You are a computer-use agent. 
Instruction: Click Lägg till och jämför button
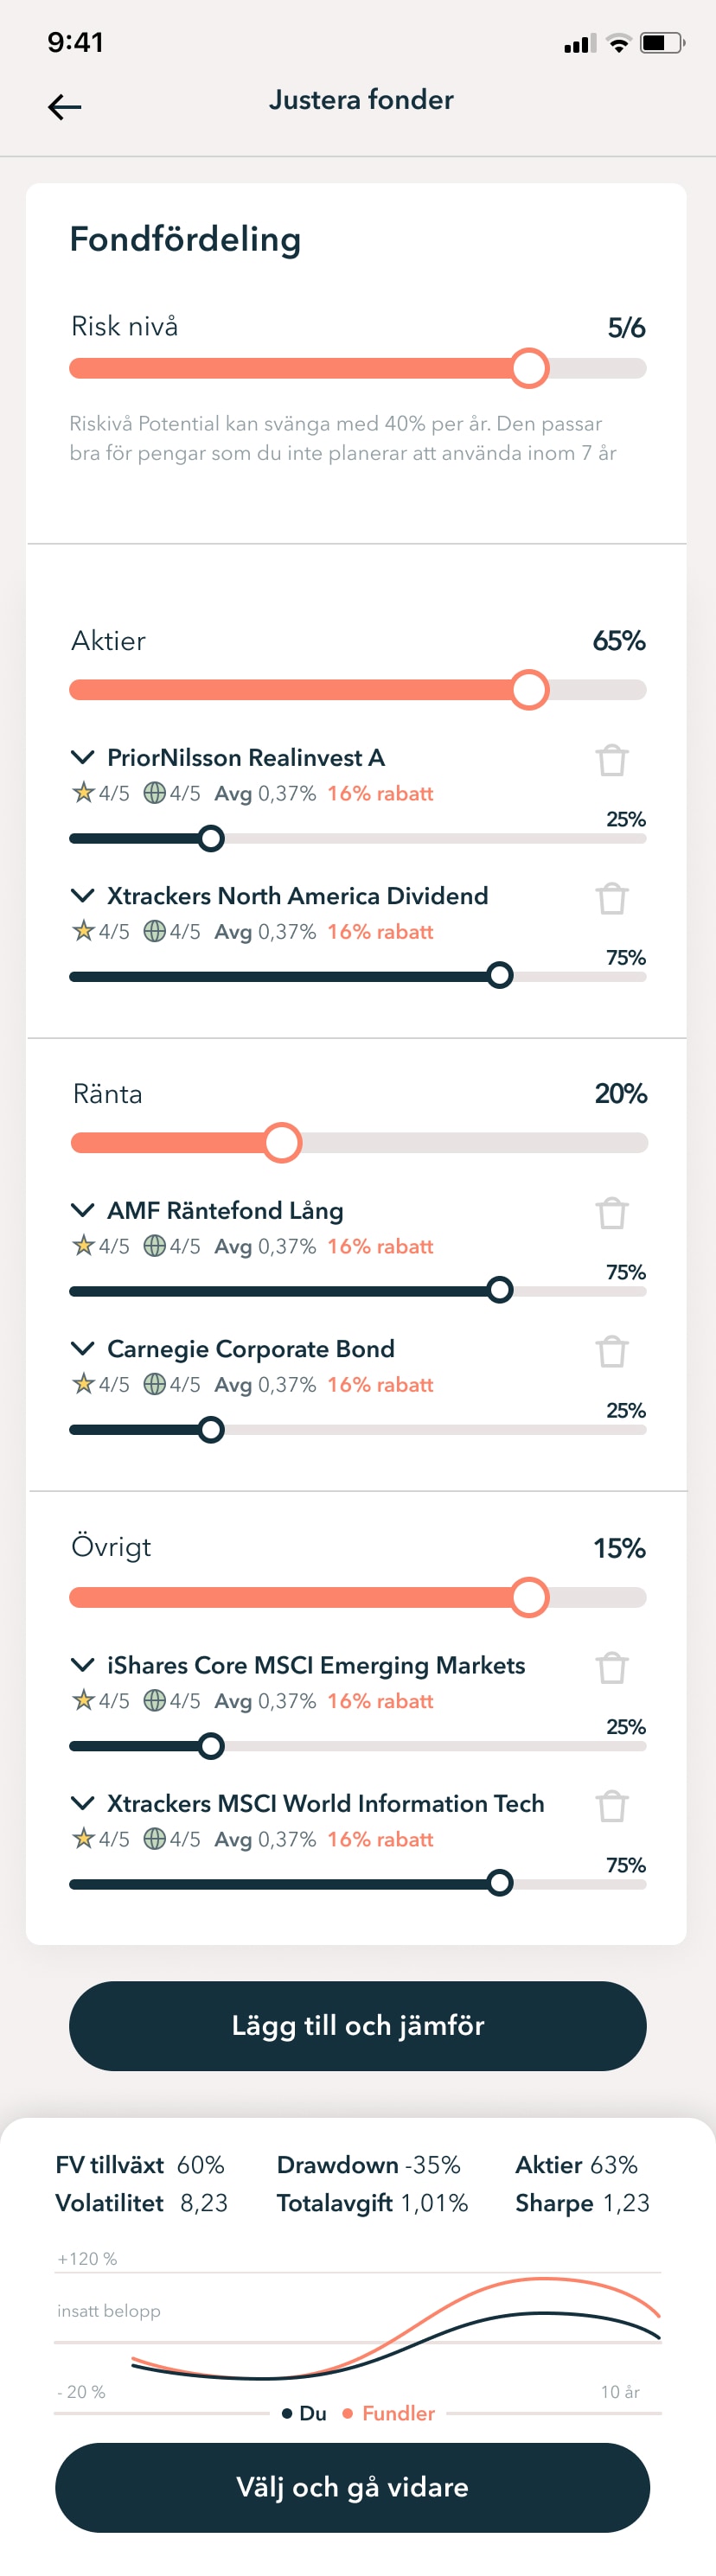pyautogui.click(x=358, y=2025)
